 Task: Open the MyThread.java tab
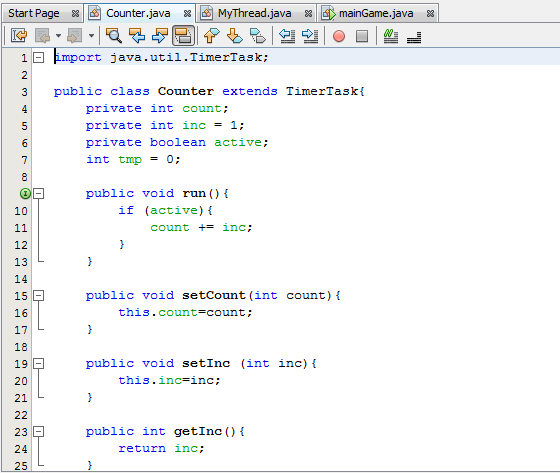(255, 13)
